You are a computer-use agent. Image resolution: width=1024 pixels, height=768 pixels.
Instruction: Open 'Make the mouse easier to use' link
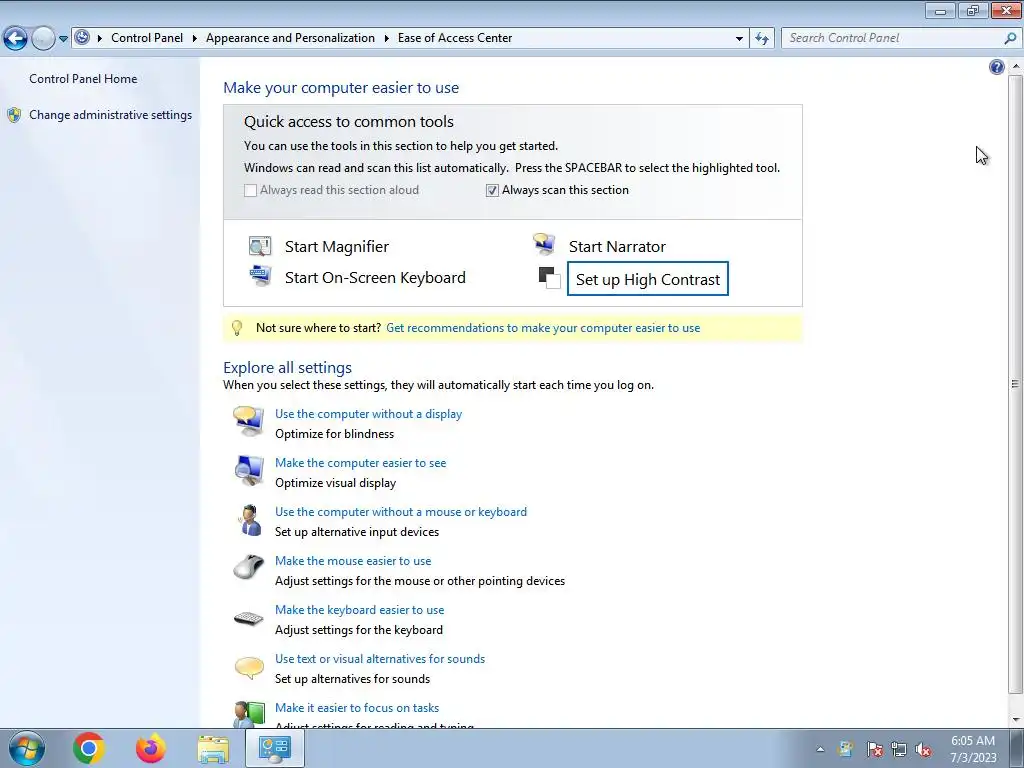coord(353,561)
